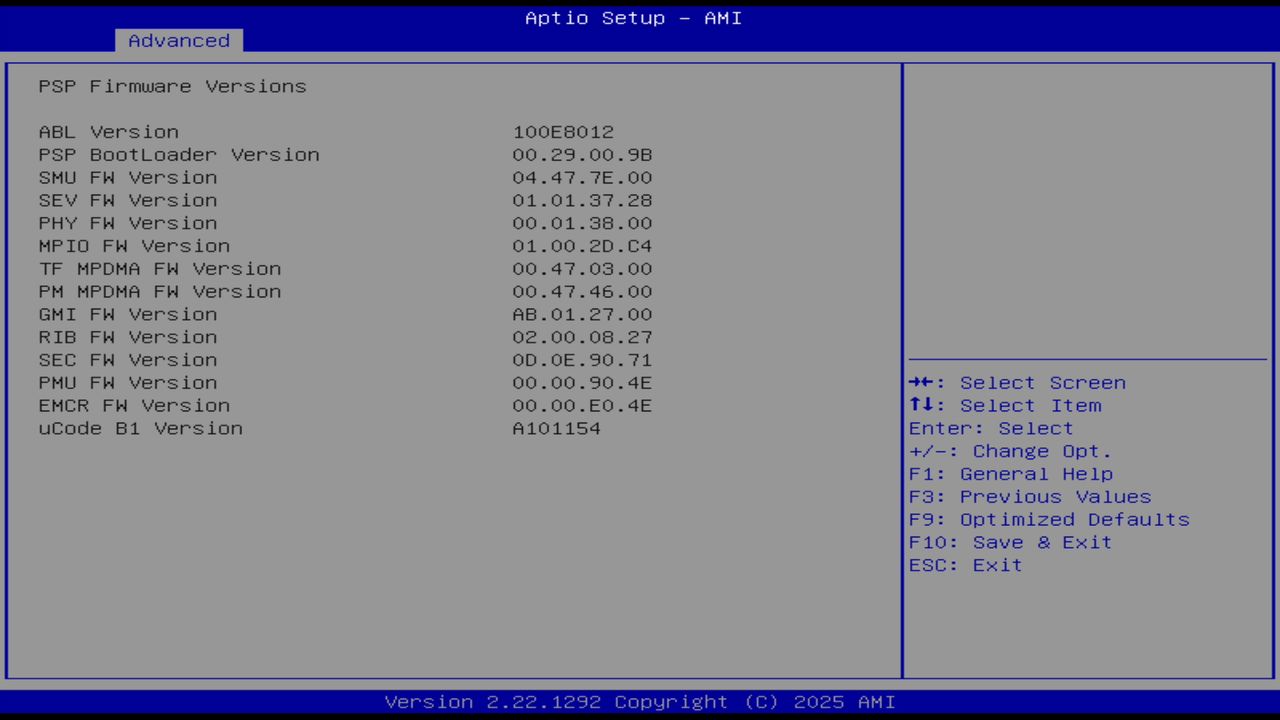
Task: Select the MPIO FW Version label
Action: (x=134, y=246)
